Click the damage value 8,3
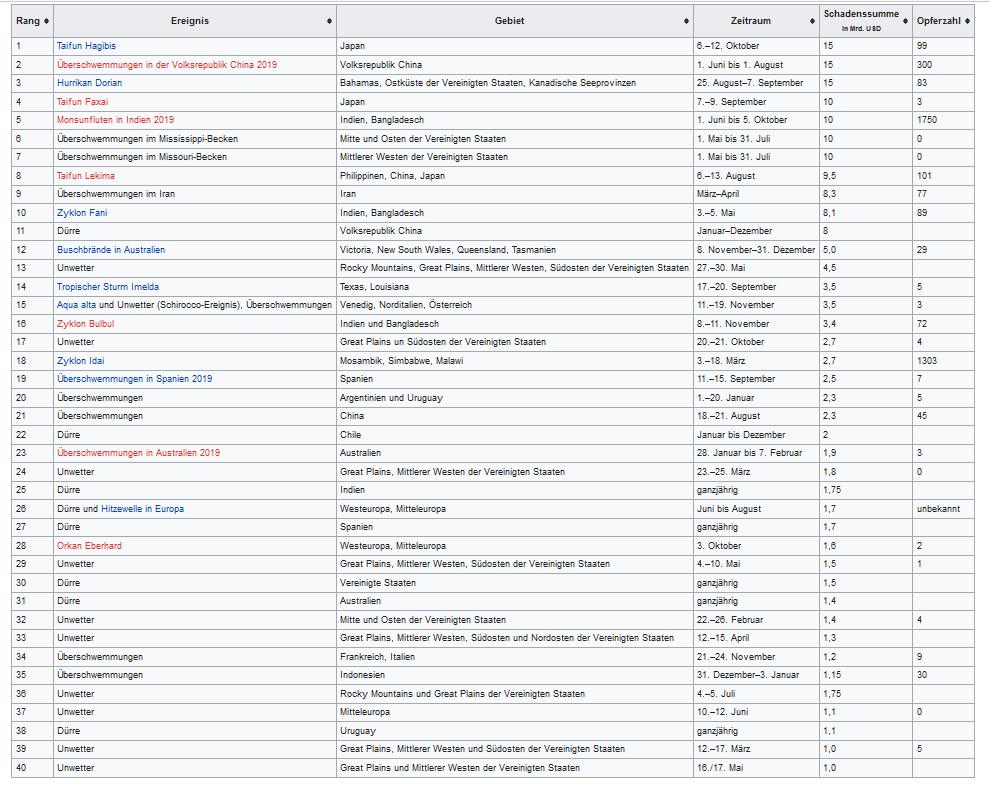 click(830, 194)
